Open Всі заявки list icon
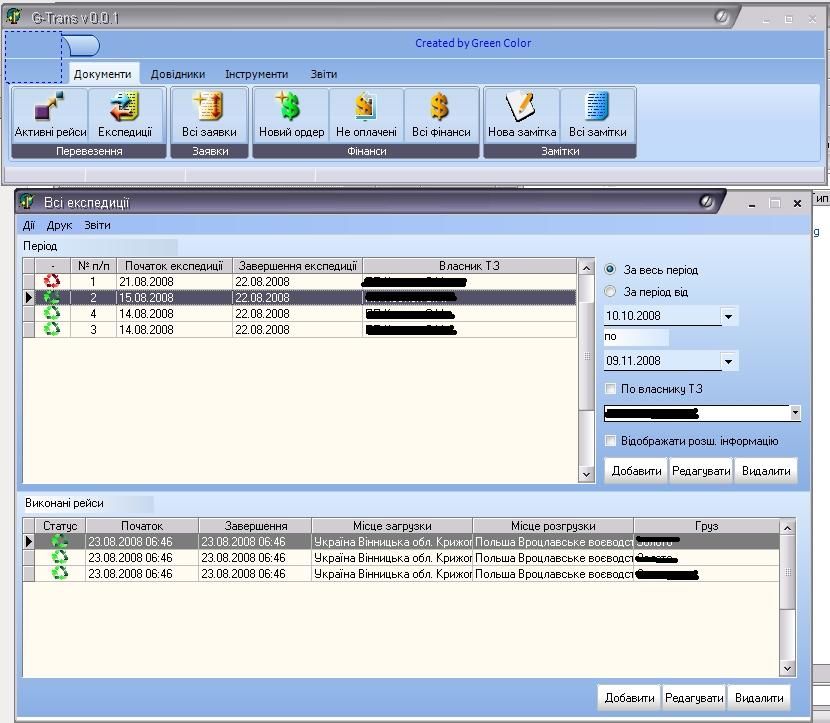The image size is (830, 723). tap(209, 116)
